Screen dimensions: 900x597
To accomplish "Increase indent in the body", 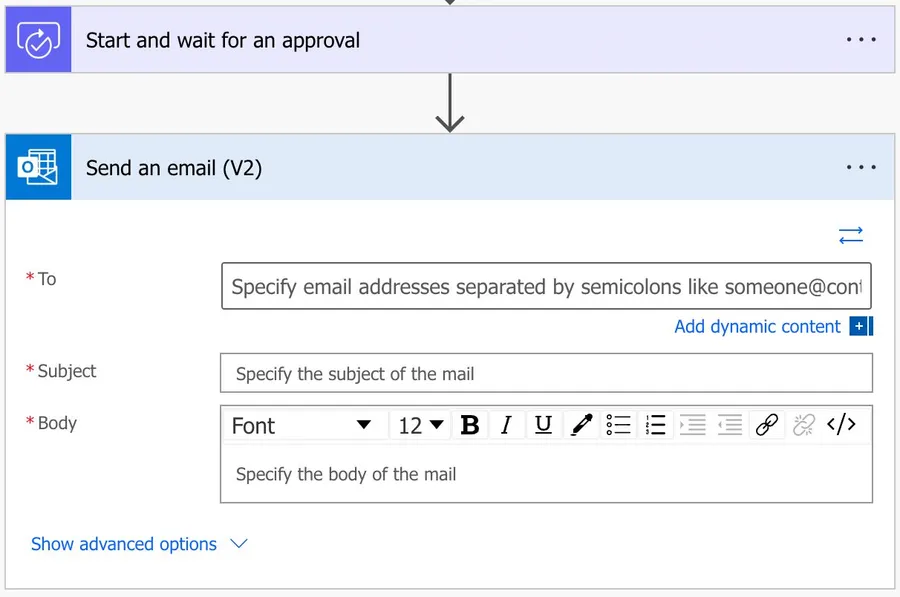I will (x=692, y=425).
